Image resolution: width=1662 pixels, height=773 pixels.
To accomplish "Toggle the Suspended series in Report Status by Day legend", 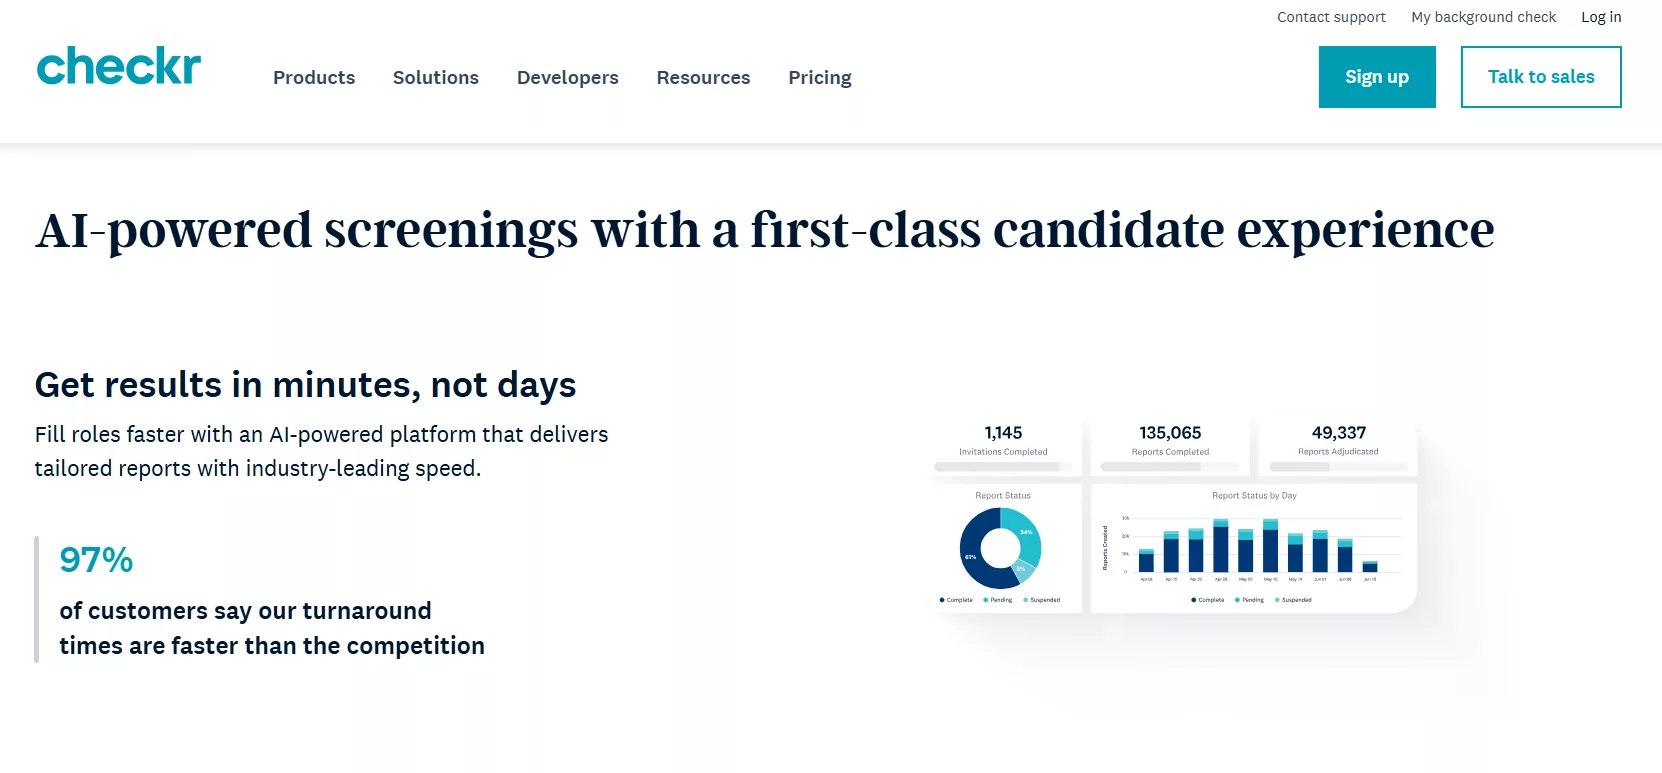I will click(1277, 600).
